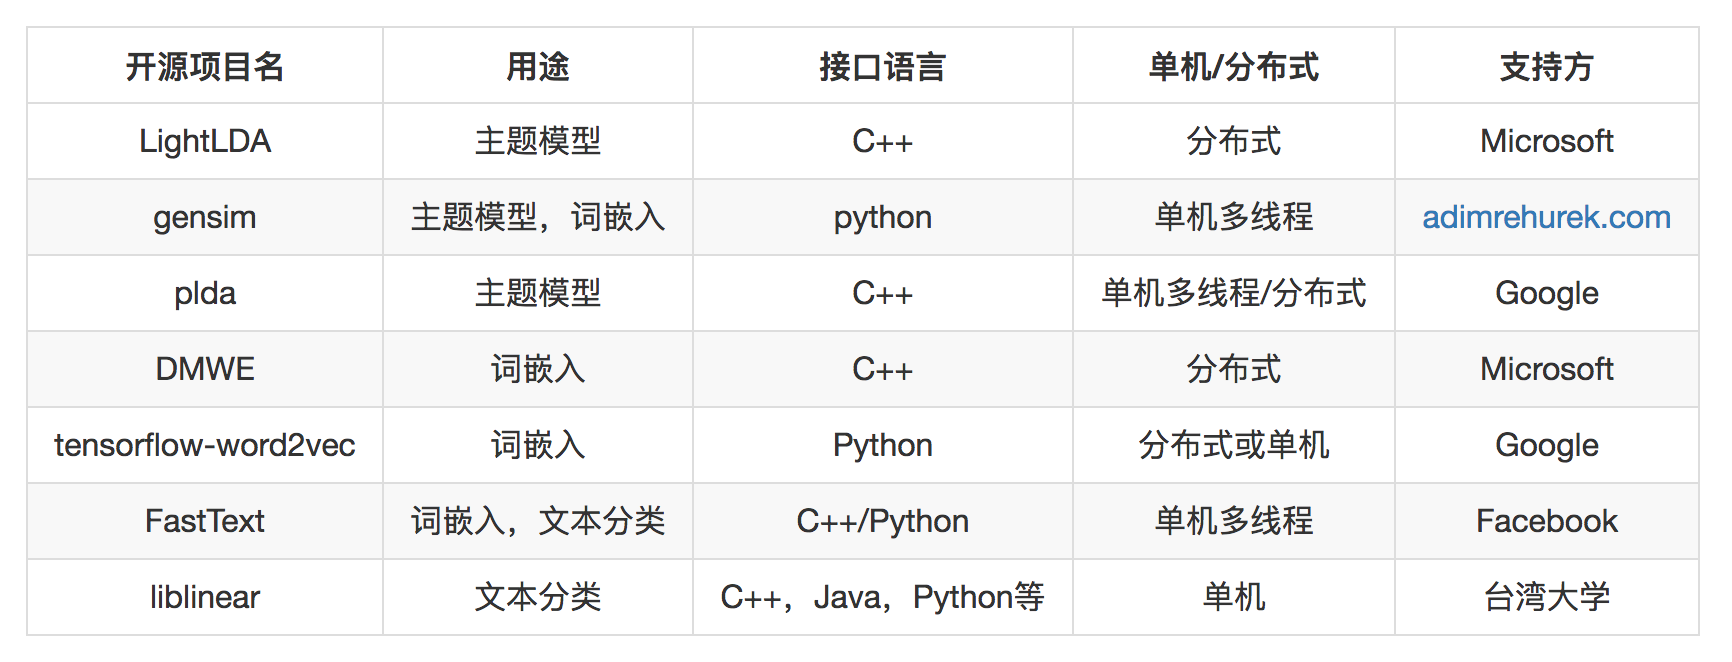Click the 接口语言 header cell
1732x662 pixels.
882,67
